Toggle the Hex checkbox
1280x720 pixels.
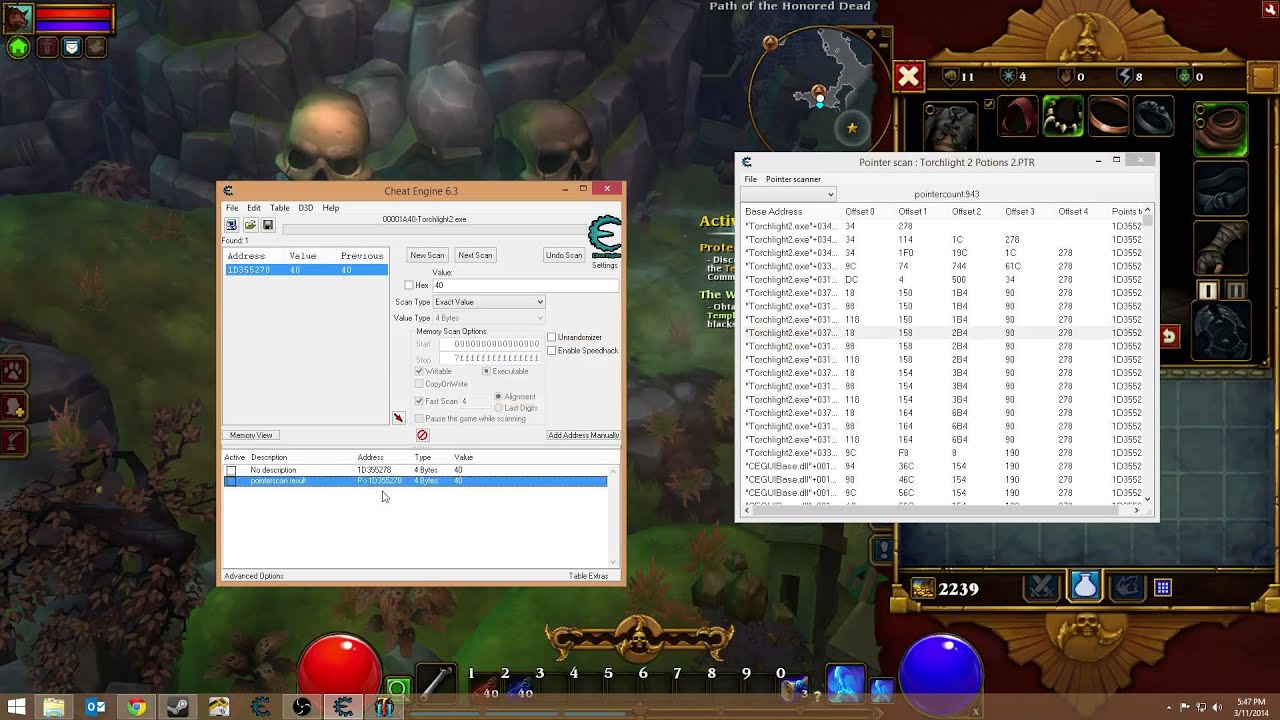(409, 286)
